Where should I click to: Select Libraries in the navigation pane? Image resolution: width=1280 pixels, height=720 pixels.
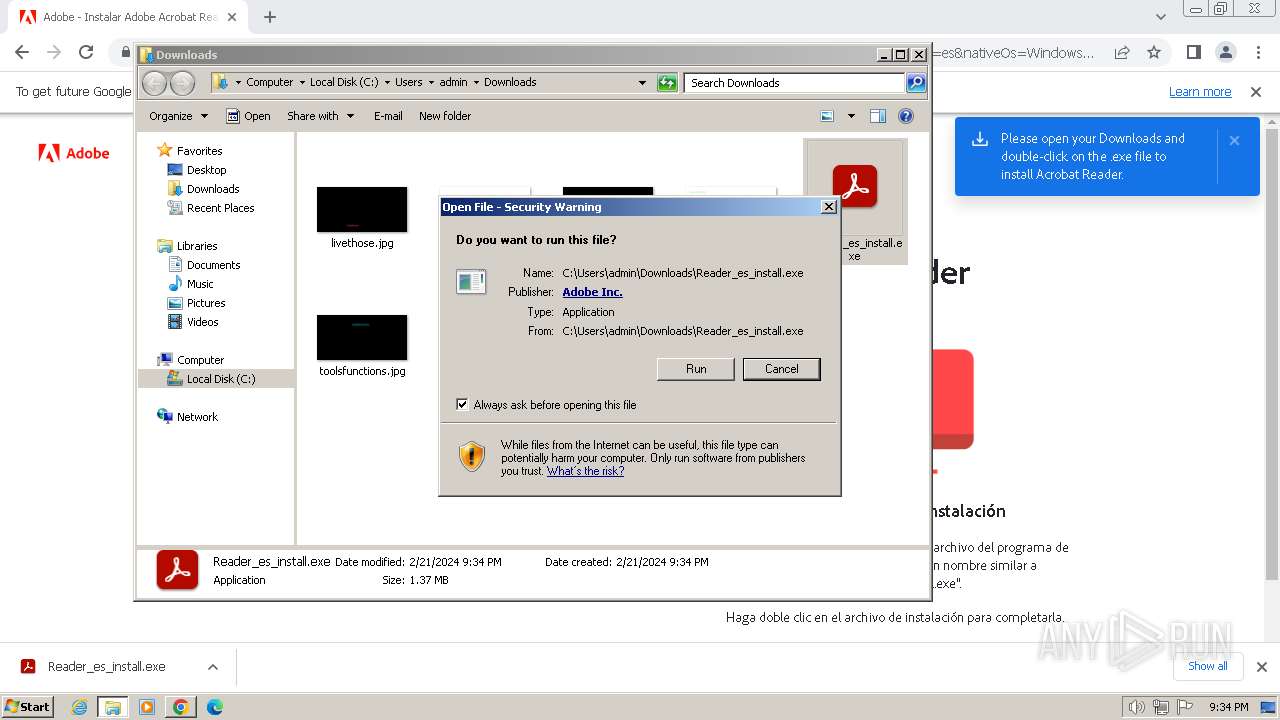(x=188, y=246)
